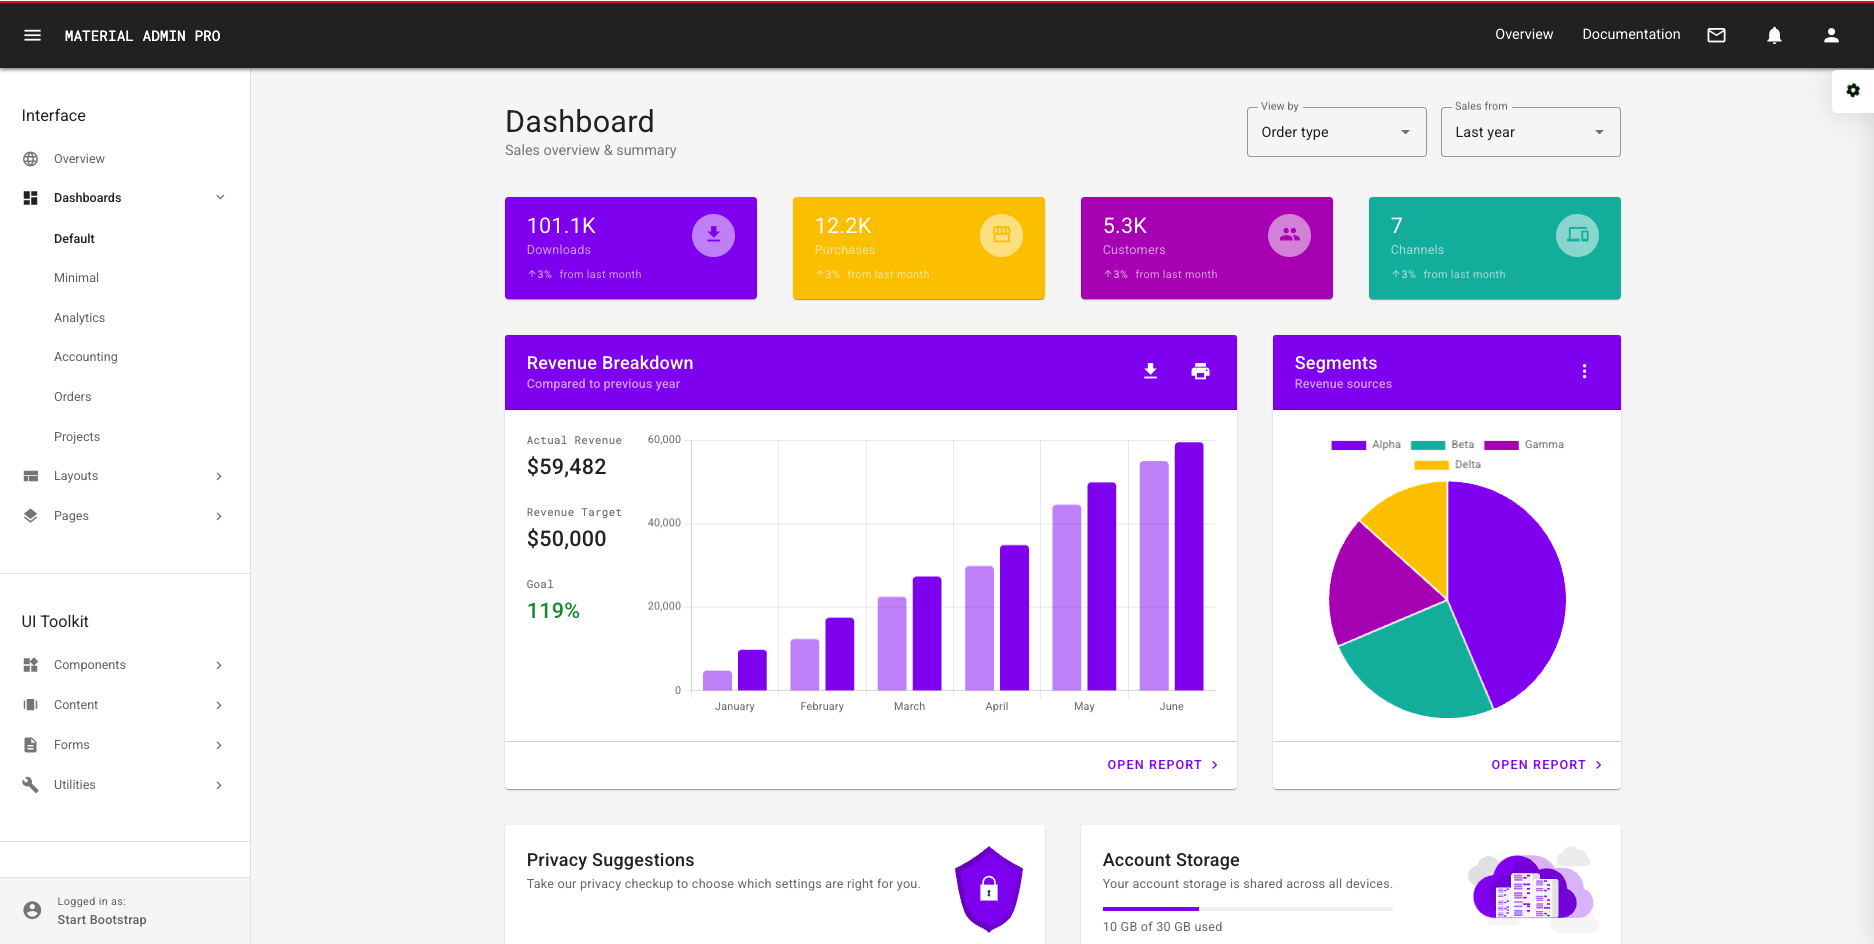The image size is (1874, 944).
Task: Open the three-dot menu on Segments card
Action: (x=1584, y=371)
